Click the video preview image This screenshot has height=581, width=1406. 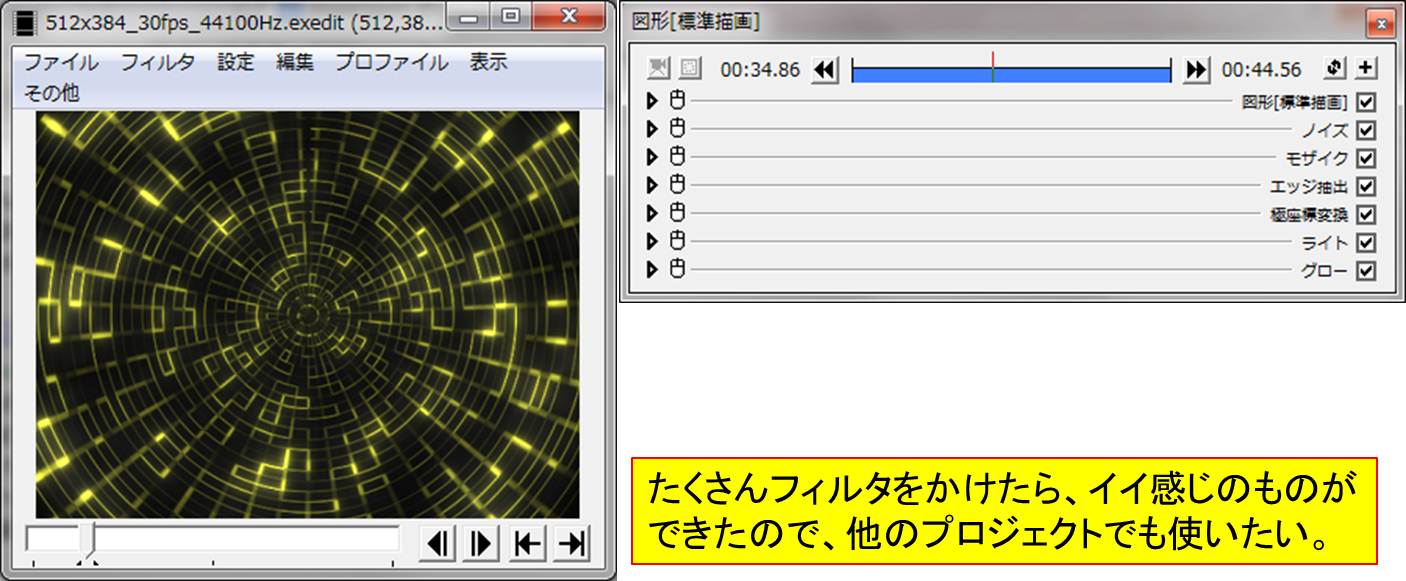307,314
